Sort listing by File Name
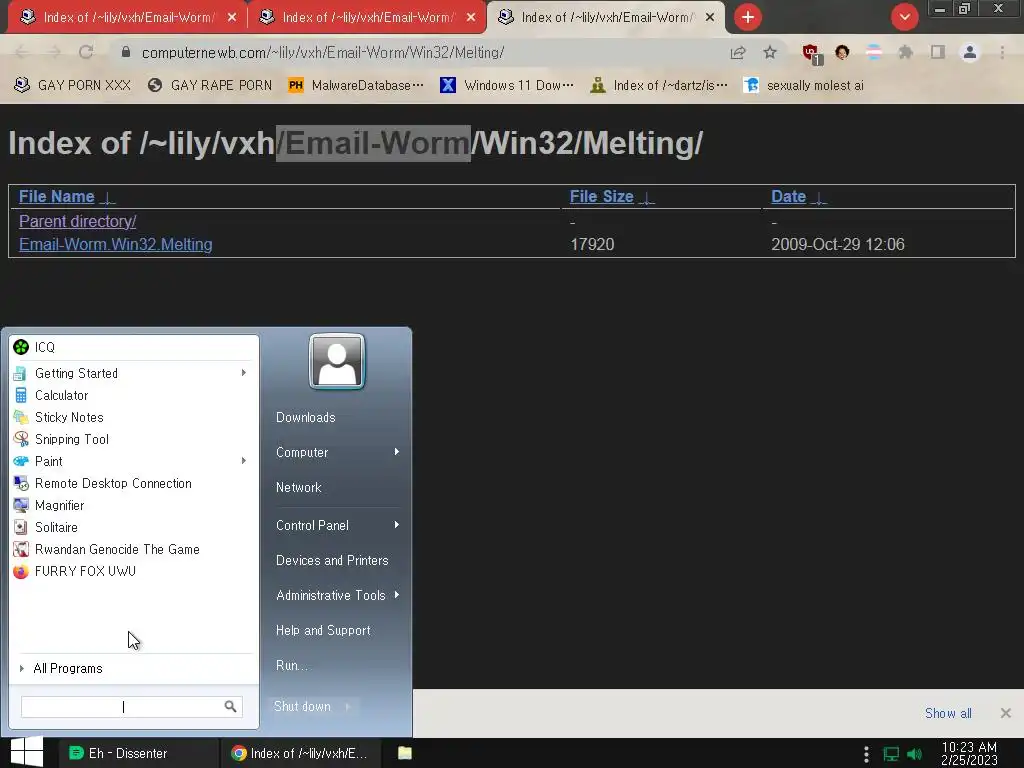This screenshot has height=768, width=1024. 57,197
